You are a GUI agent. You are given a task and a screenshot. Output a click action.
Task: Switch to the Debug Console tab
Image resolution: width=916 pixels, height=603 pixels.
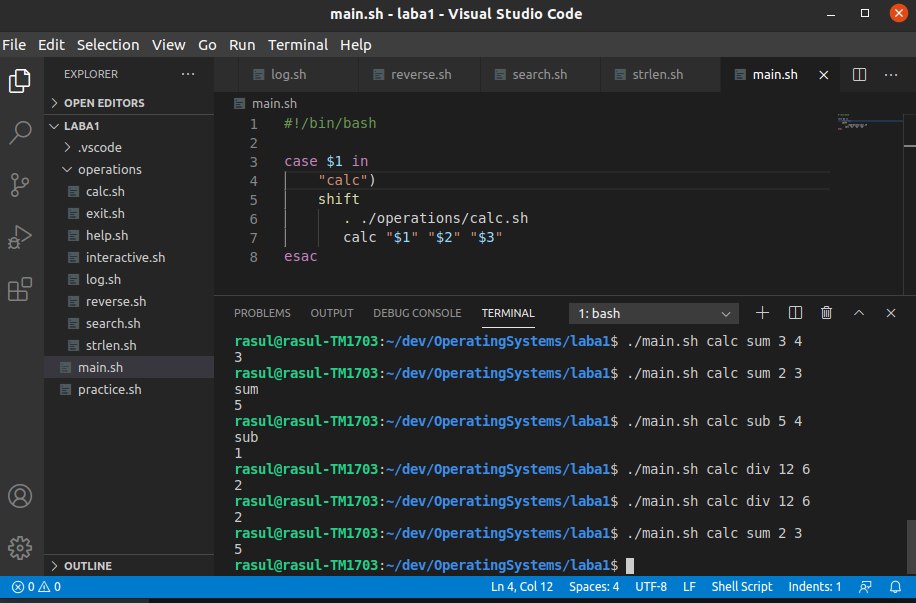point(417,313)
